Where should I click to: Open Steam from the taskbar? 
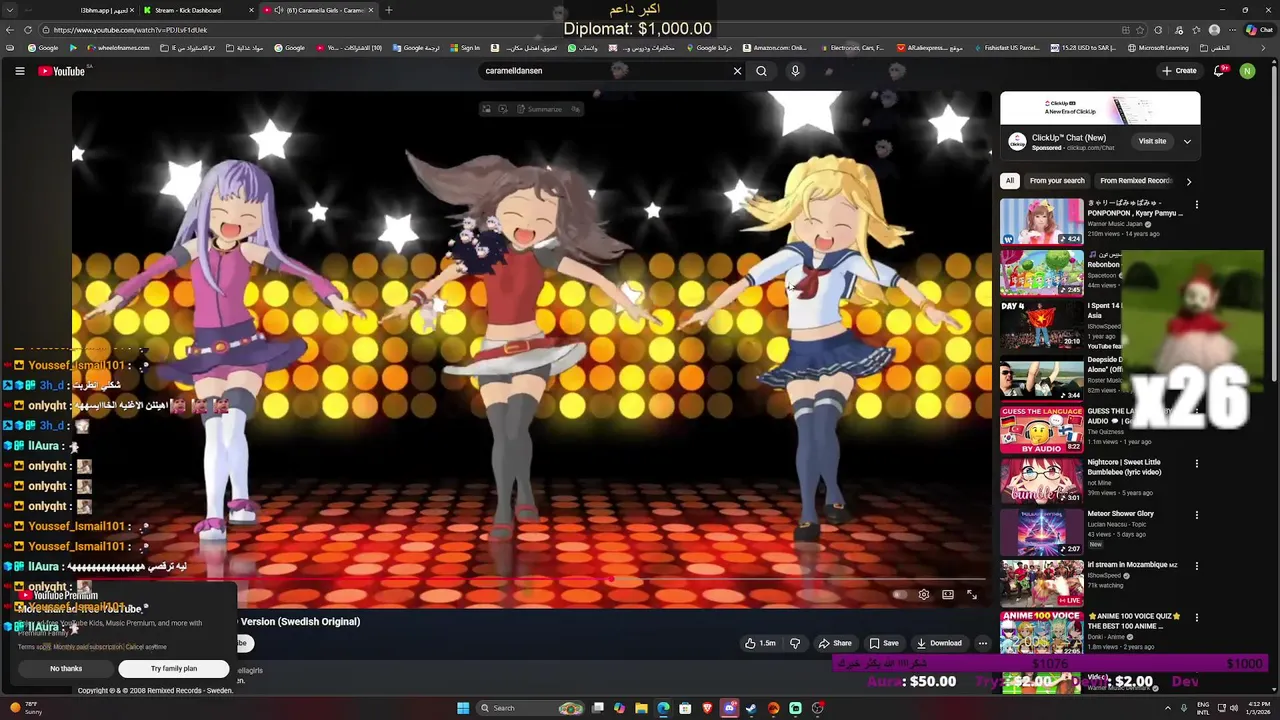click(x=751, y=708)
